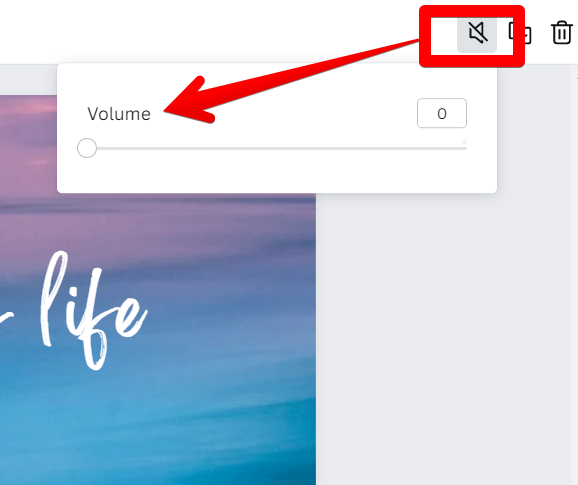Click the "Volume" text label
Screen dimensions: 578x485
(x=119, y=114)
